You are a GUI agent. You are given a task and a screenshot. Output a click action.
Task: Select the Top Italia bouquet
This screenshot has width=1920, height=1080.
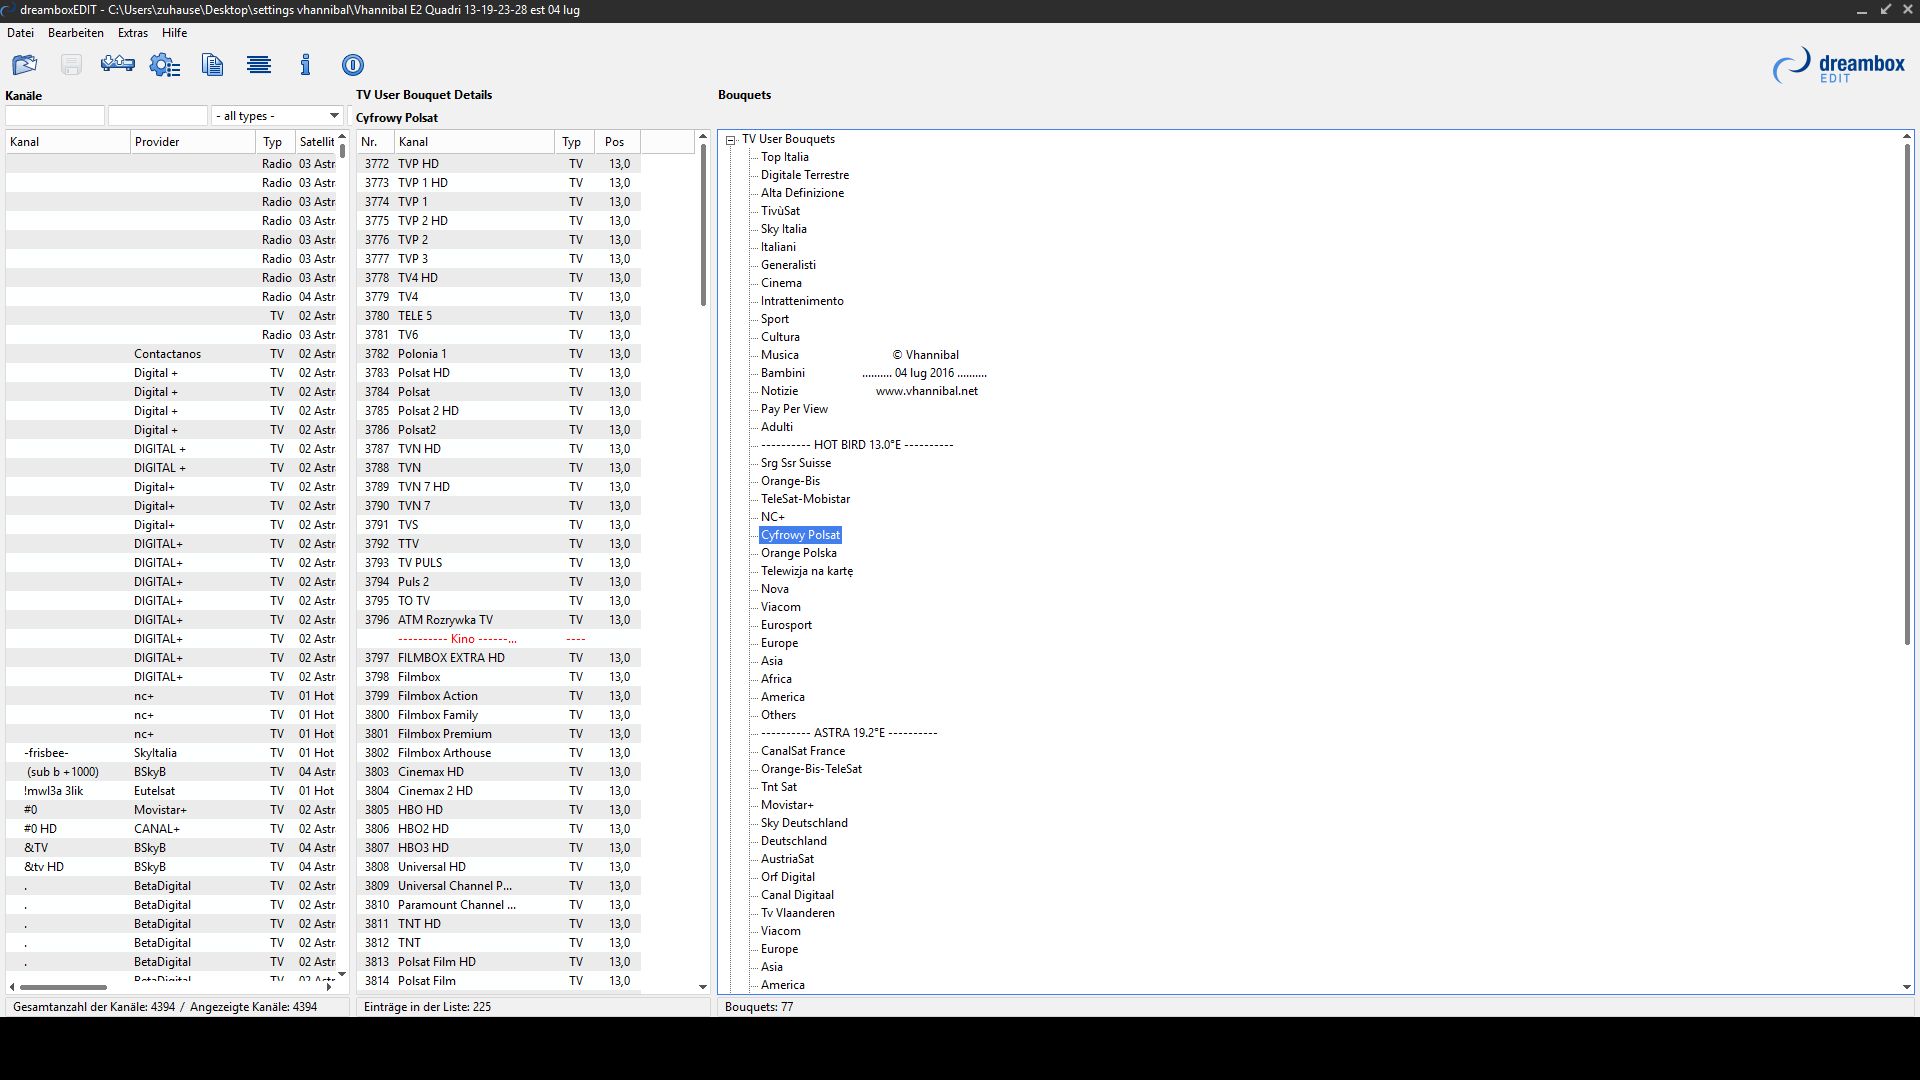tap(785, 157)
